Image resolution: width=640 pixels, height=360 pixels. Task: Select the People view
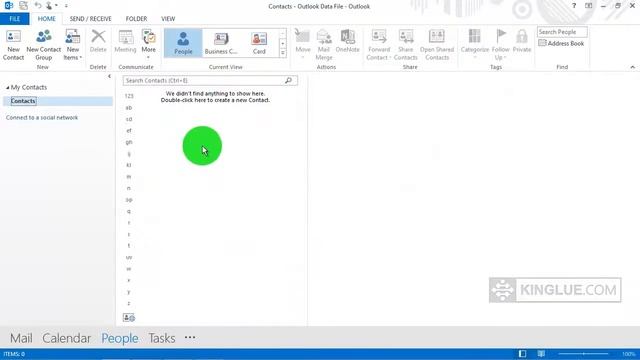click(x=183, y=43)
